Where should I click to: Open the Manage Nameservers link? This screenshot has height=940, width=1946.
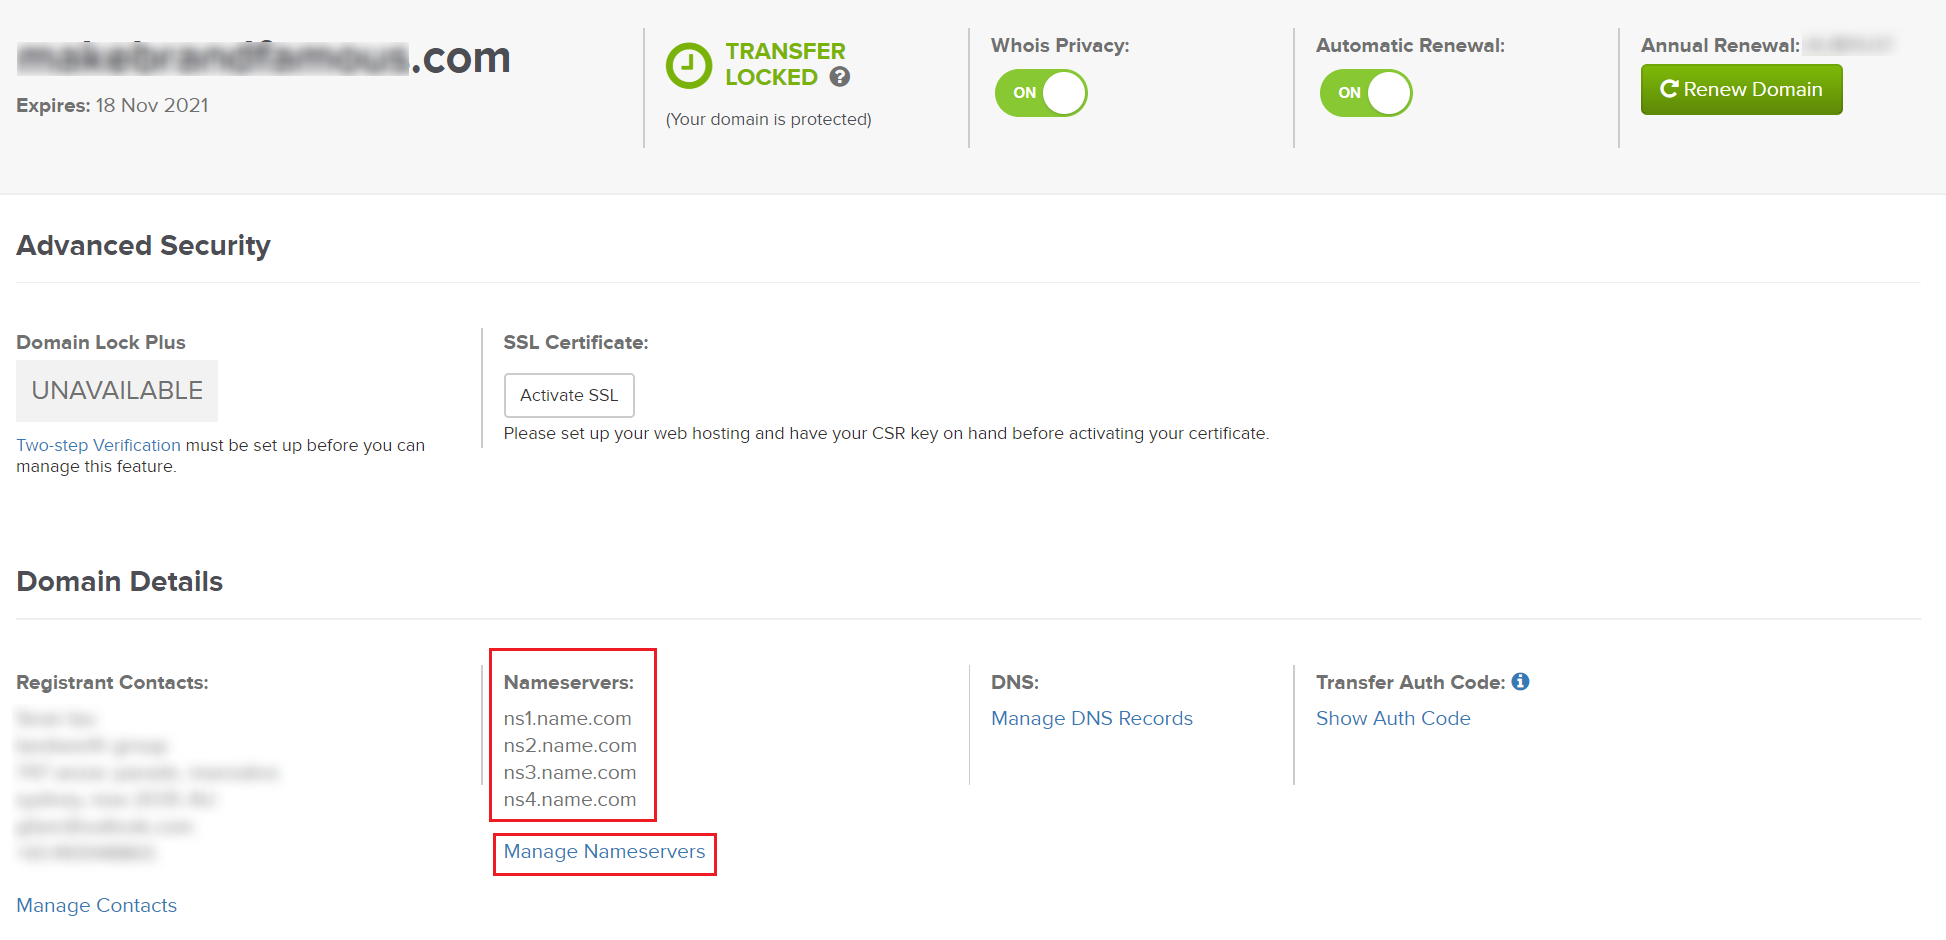click(604, 852)
